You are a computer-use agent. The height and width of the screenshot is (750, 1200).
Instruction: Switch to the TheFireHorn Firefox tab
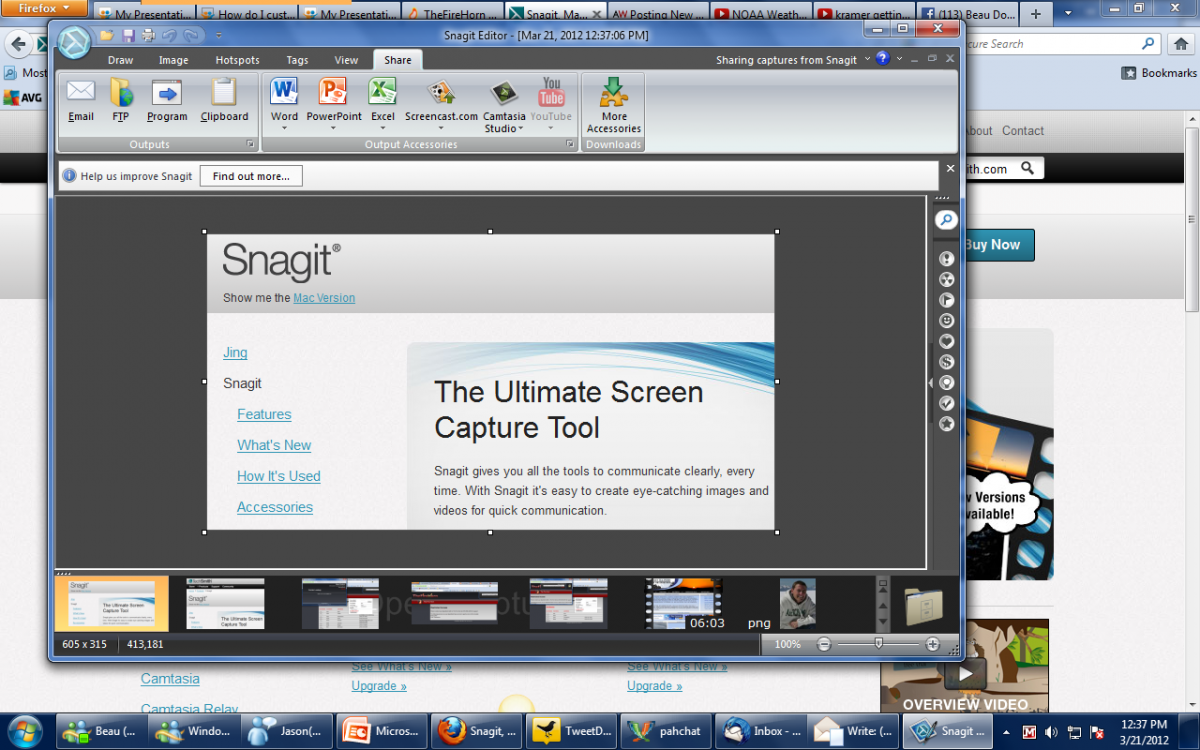(x=452, y=15)
